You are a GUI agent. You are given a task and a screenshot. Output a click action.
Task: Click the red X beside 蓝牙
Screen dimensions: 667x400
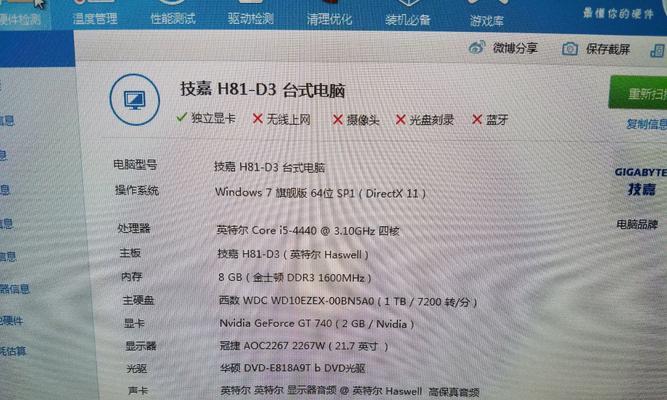click(x=477, y=120)
